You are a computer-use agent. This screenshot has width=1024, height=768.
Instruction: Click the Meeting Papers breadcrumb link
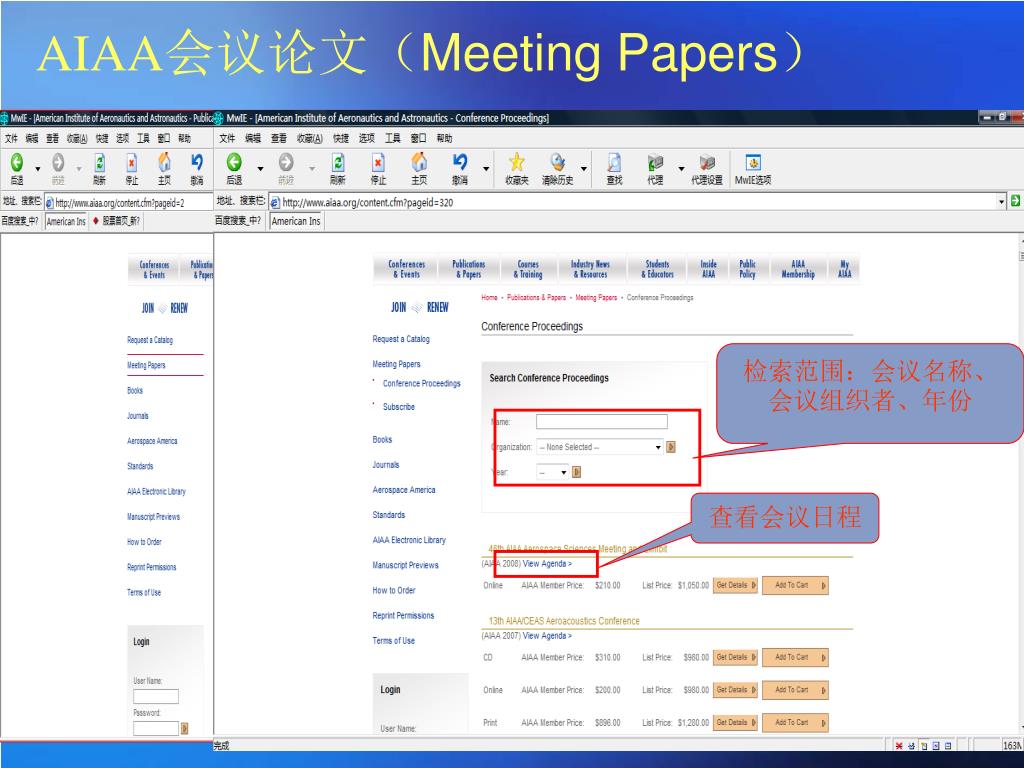(596, 297)
